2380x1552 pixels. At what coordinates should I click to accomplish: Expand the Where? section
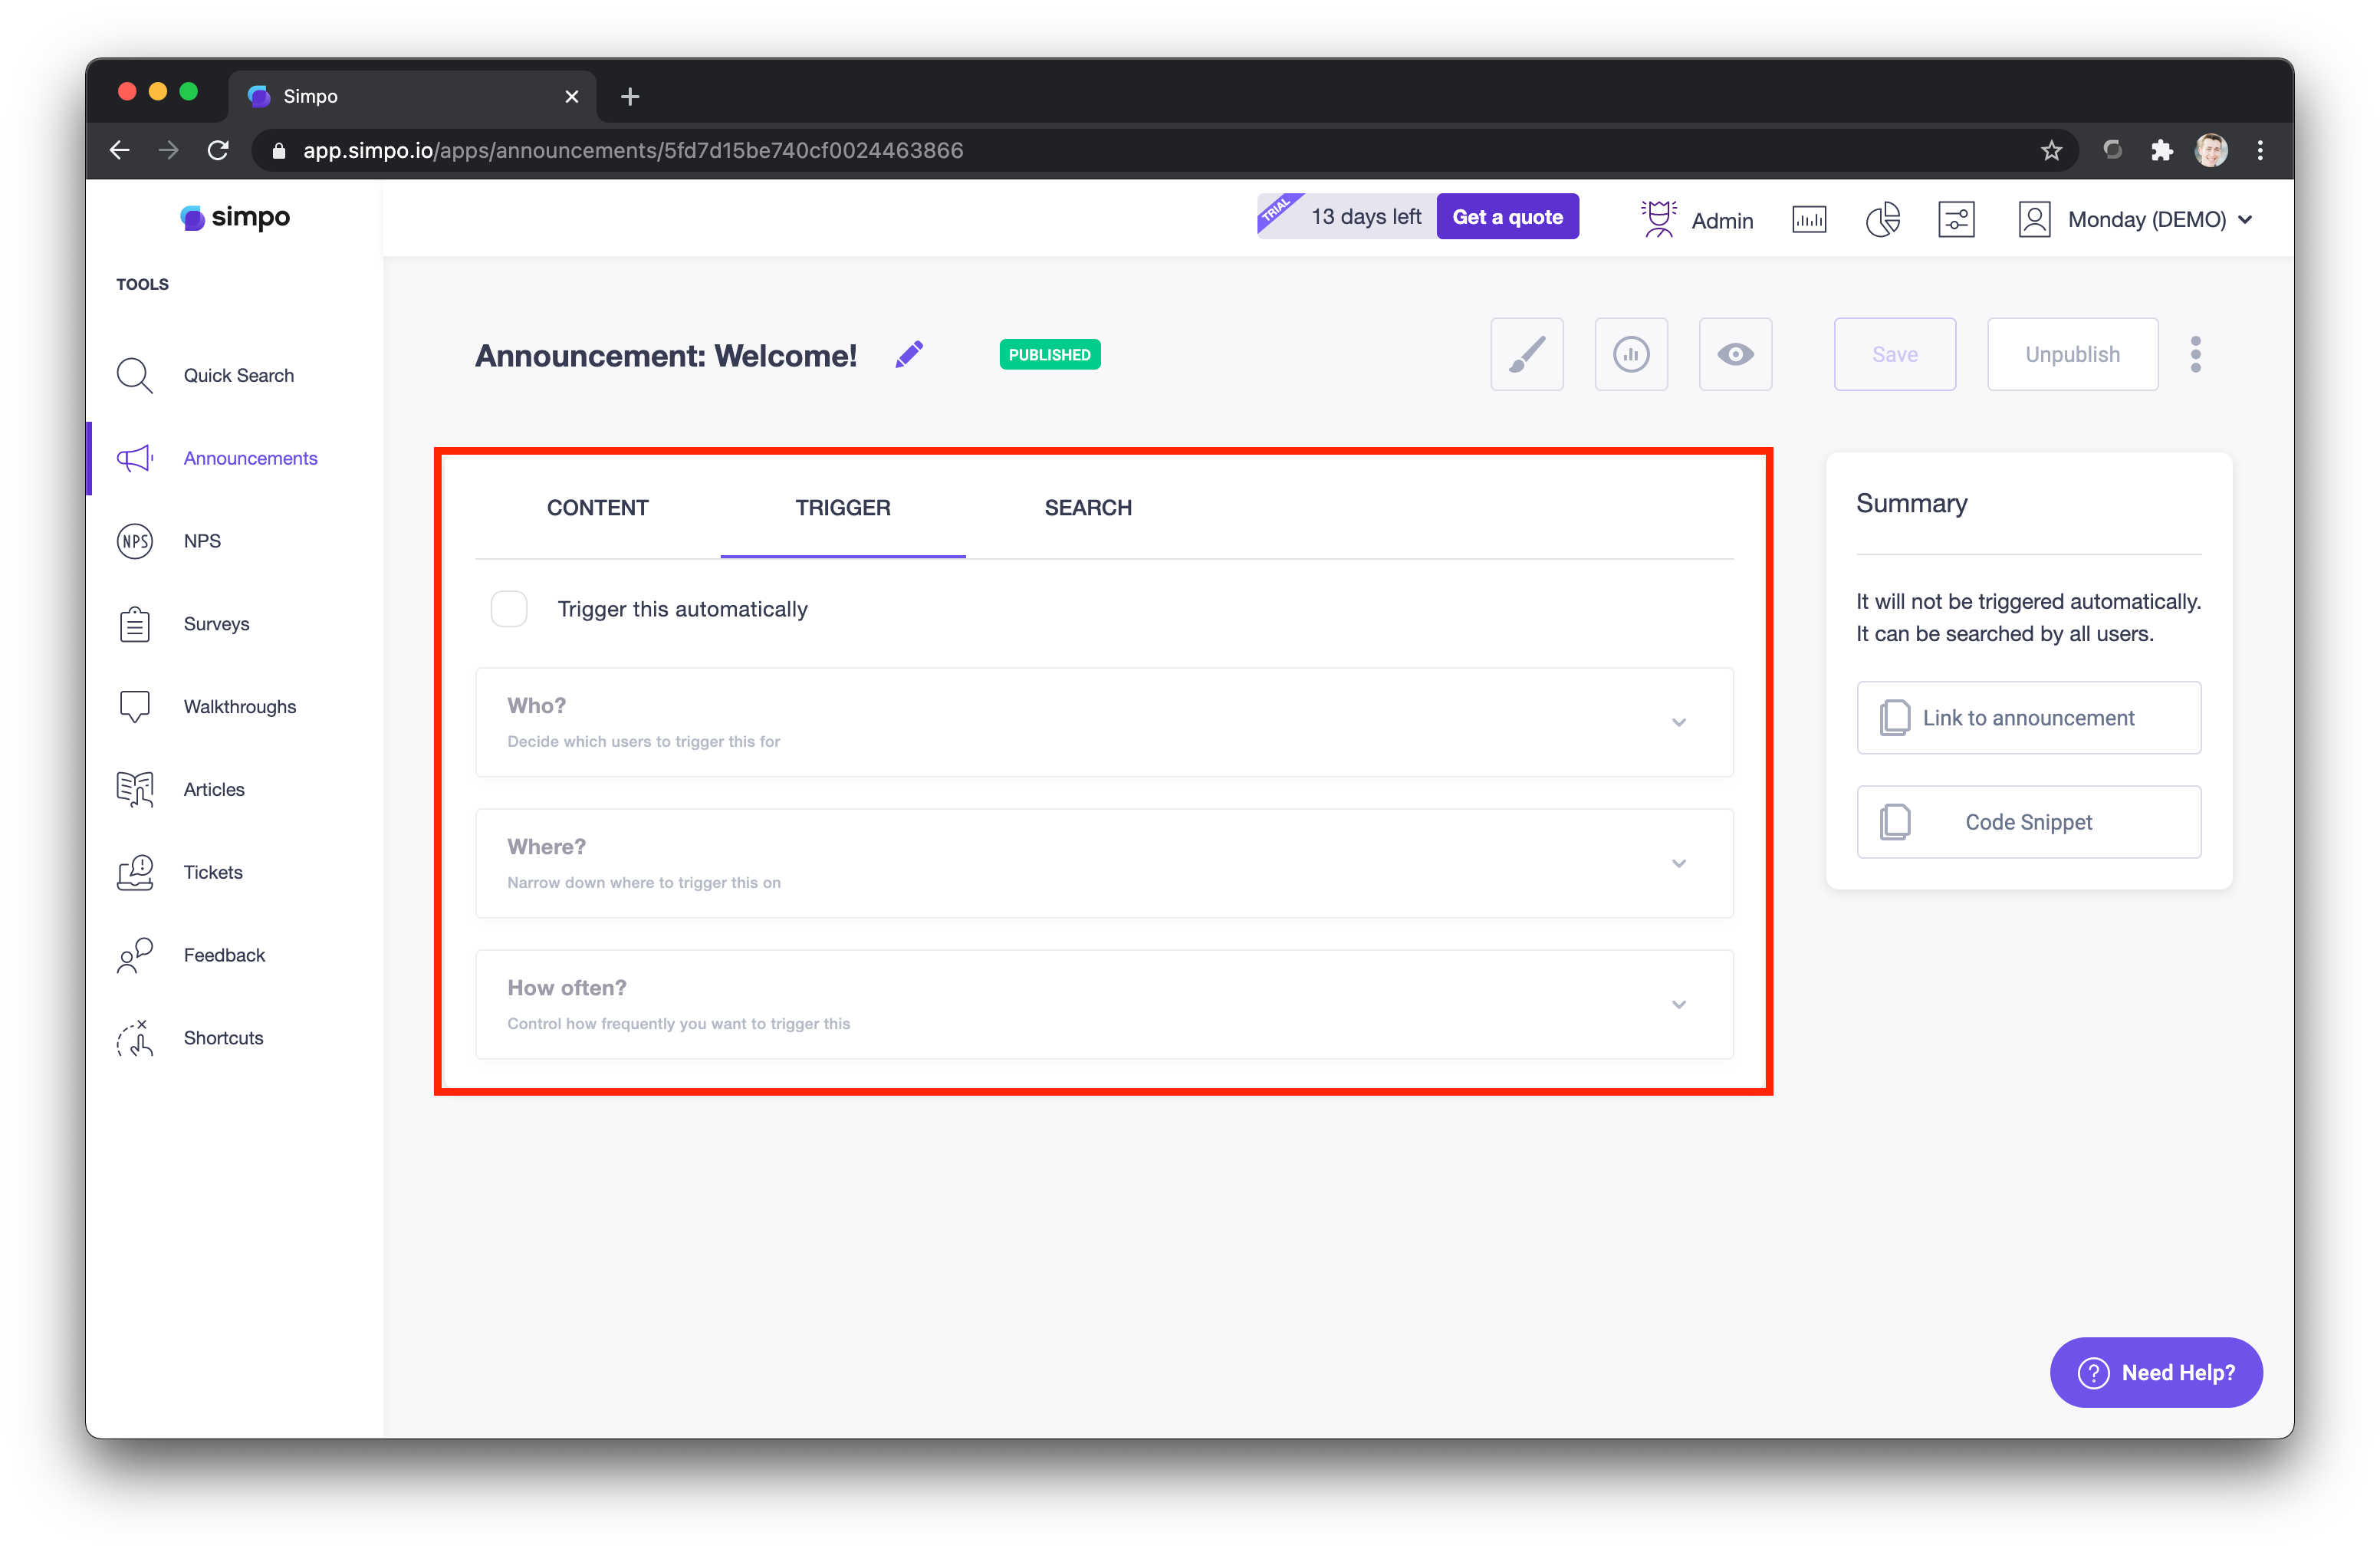[x=1104, y=863]
